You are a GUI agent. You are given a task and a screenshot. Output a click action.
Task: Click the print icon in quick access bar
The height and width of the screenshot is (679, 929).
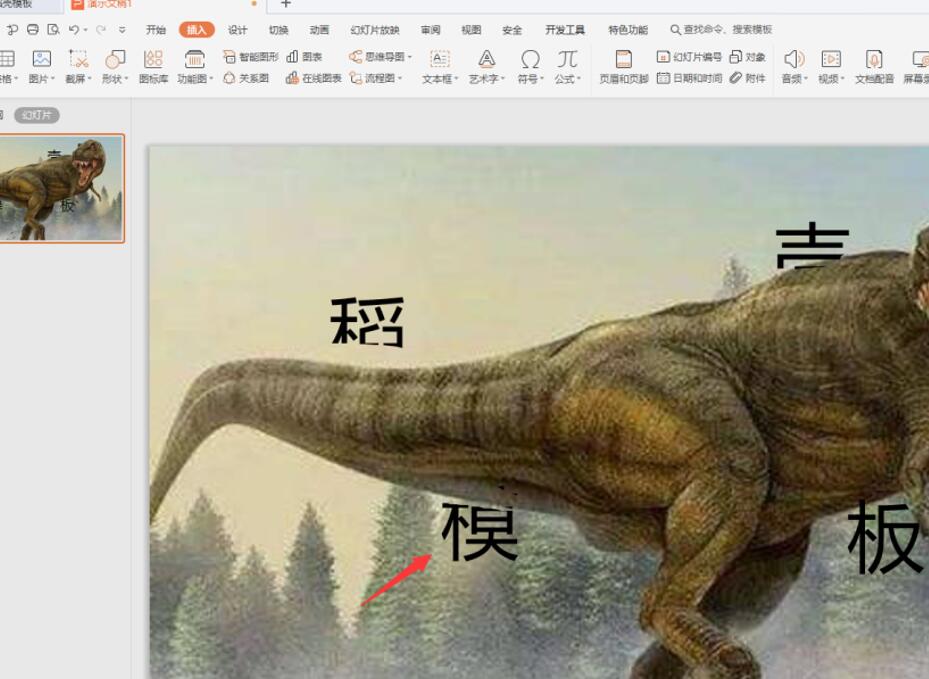click(x=33, y=29)
